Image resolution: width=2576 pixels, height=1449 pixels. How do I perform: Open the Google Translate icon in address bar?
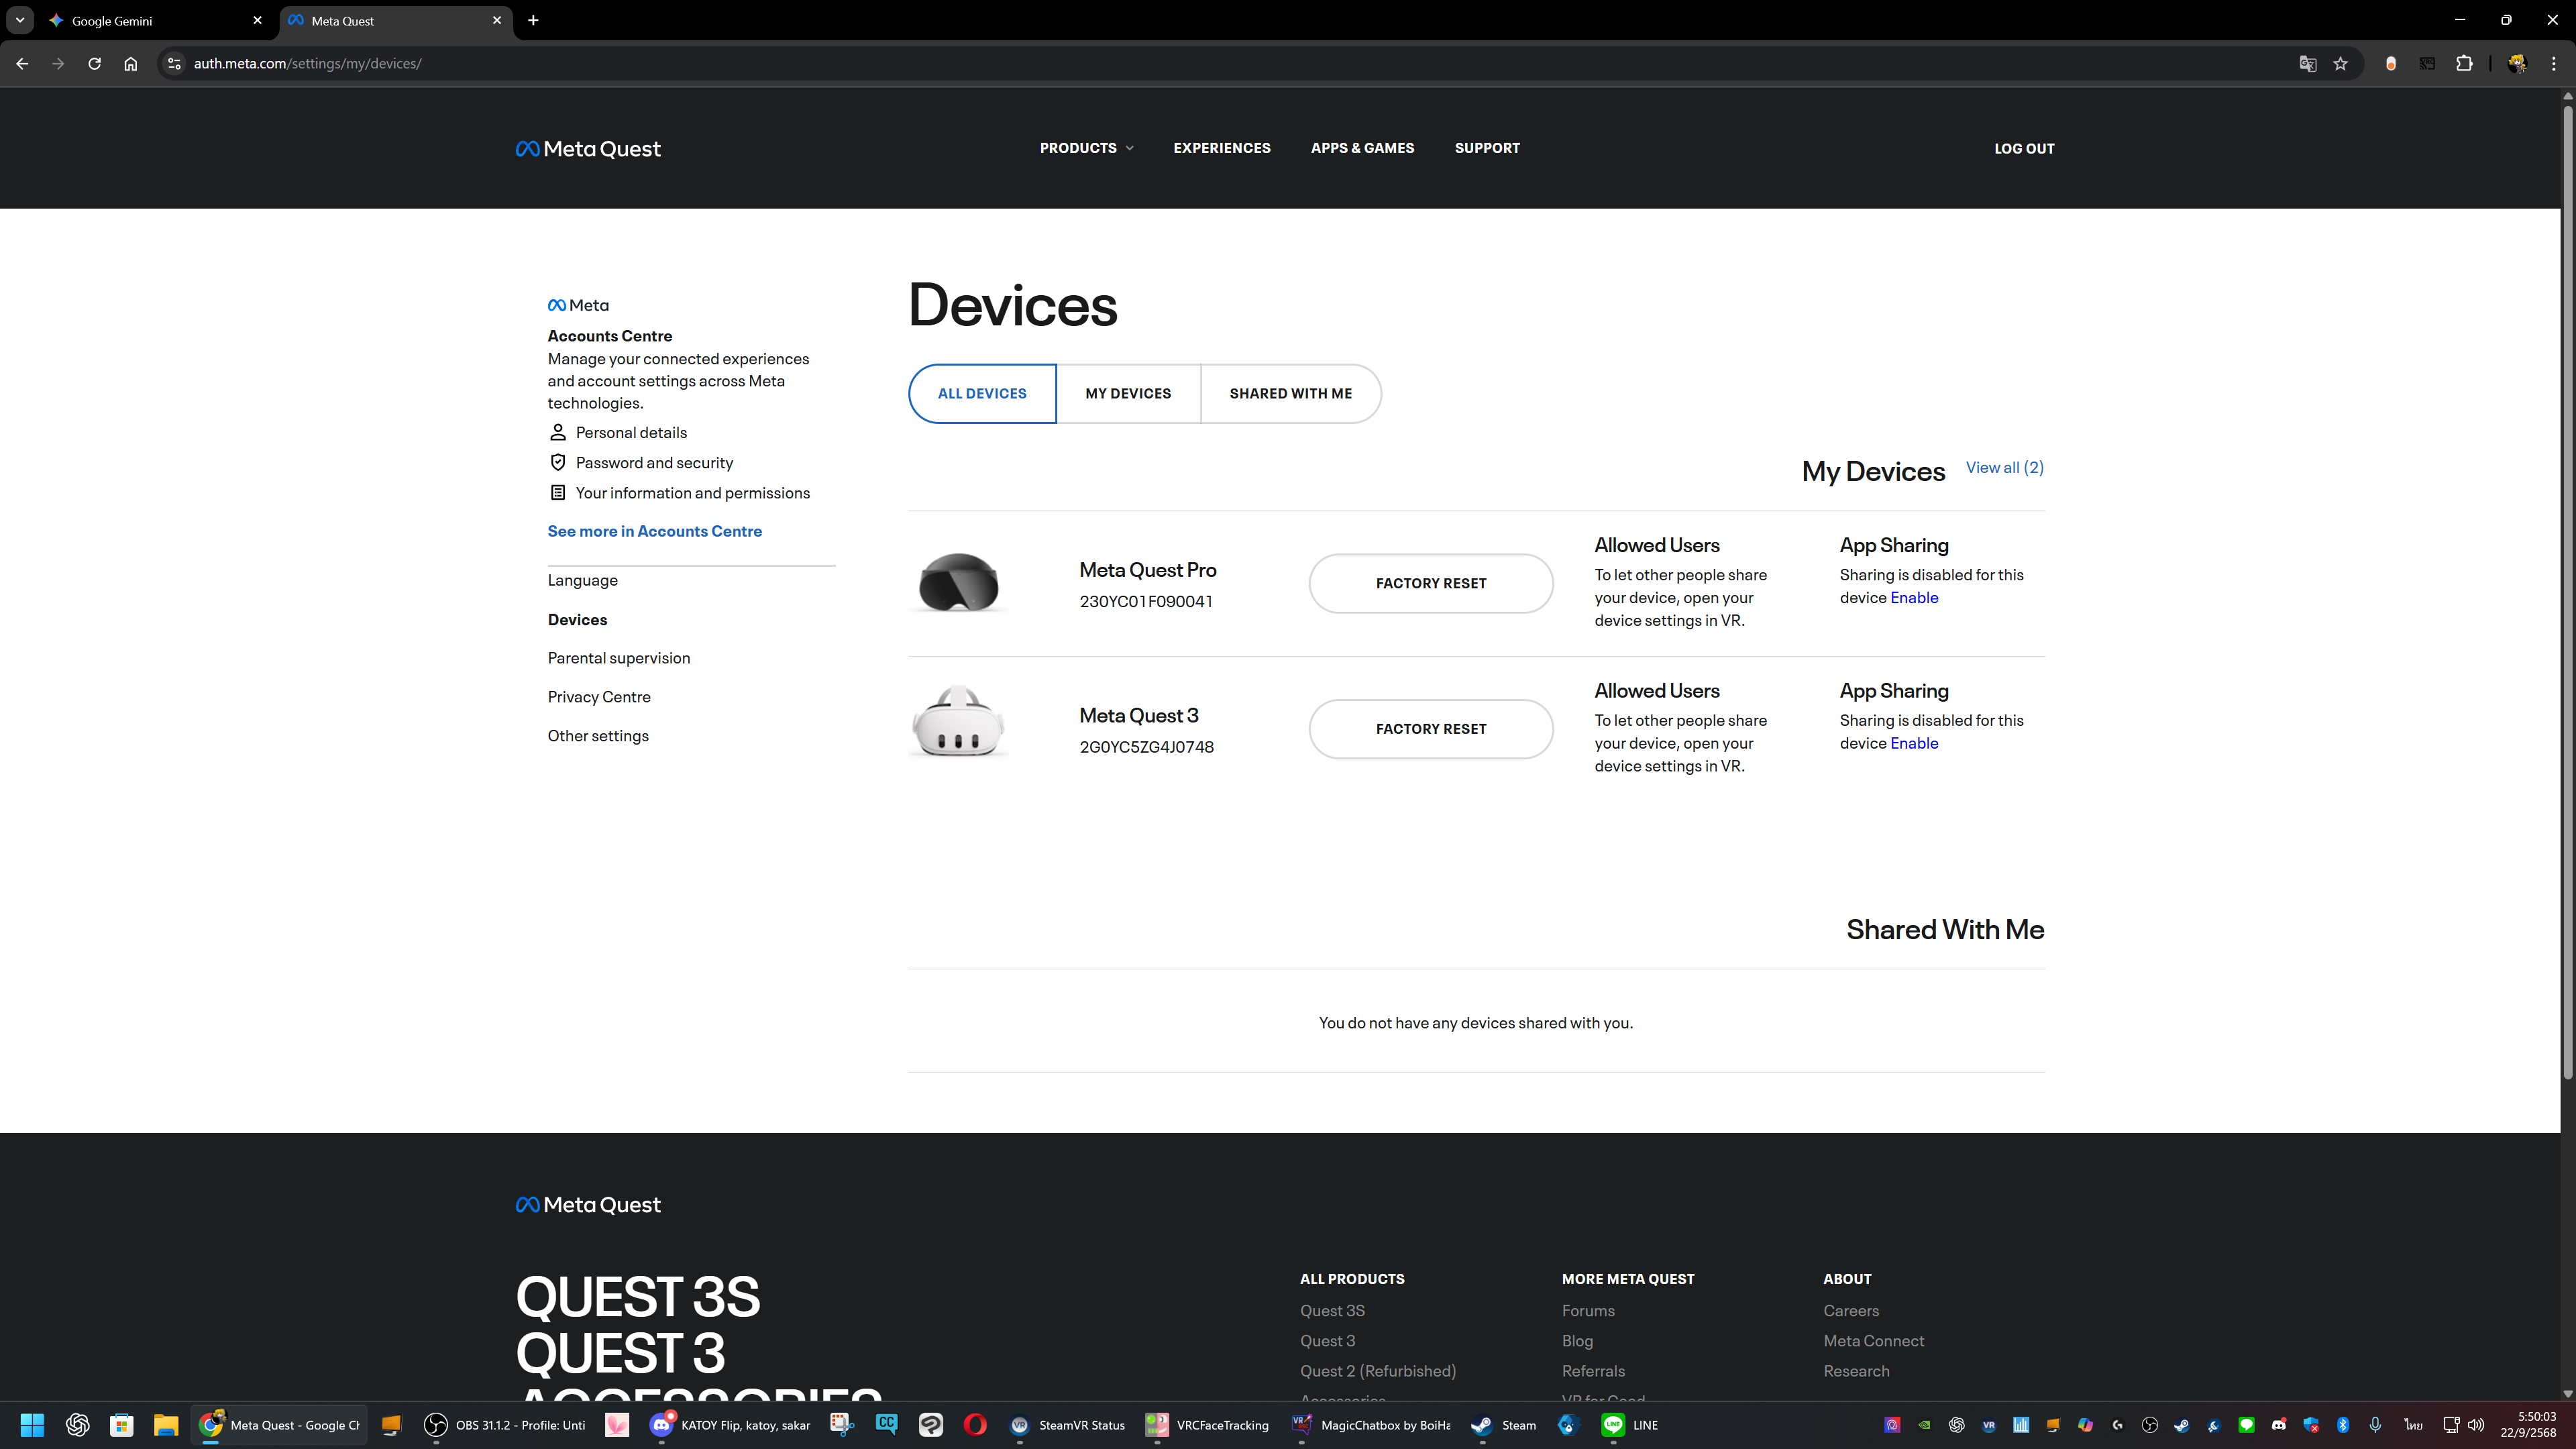click(x=2308, y=63)
